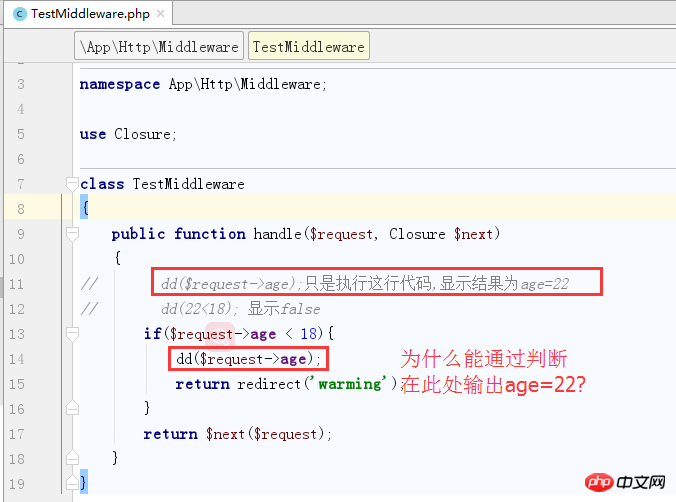Click the fold end marker on line 18
The width and height of the screenshot is (676, 502).
pos(72,458)
